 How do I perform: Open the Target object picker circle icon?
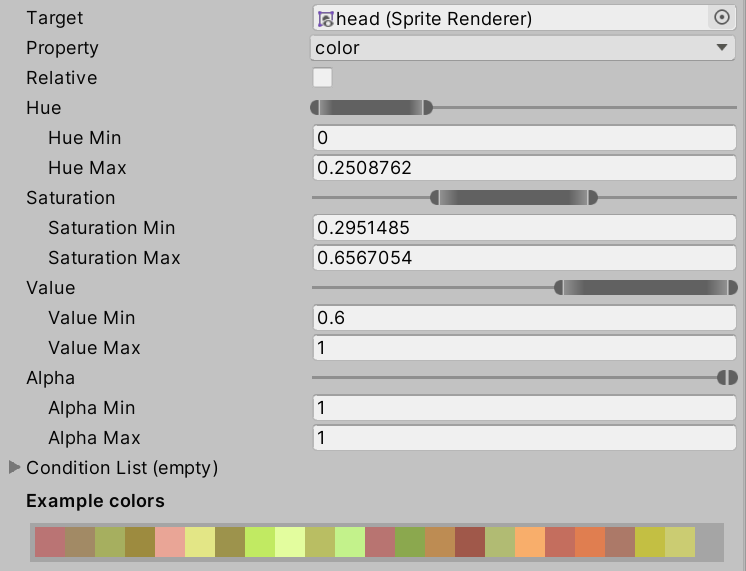click(721, 18)
